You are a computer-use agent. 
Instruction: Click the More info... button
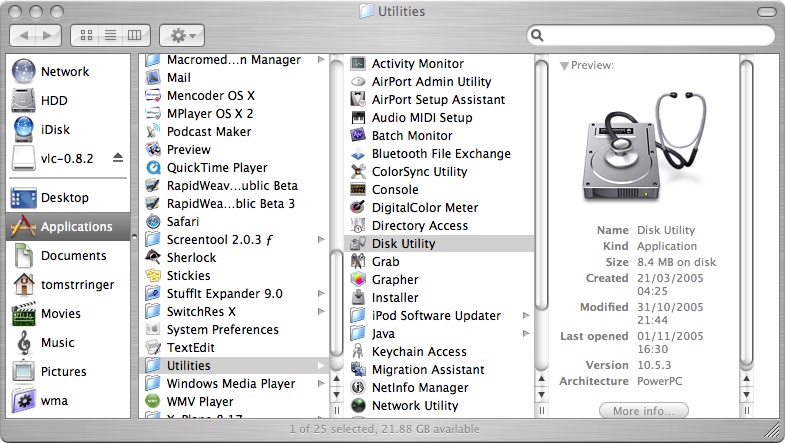coord(643,410)
